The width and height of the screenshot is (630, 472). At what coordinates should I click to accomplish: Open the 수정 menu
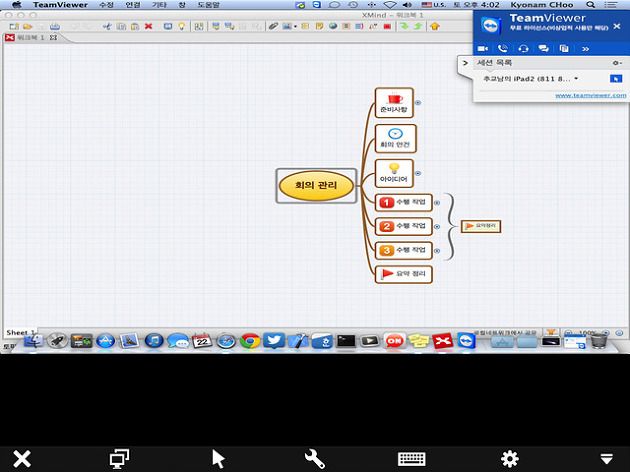click(x=106, y=5)
